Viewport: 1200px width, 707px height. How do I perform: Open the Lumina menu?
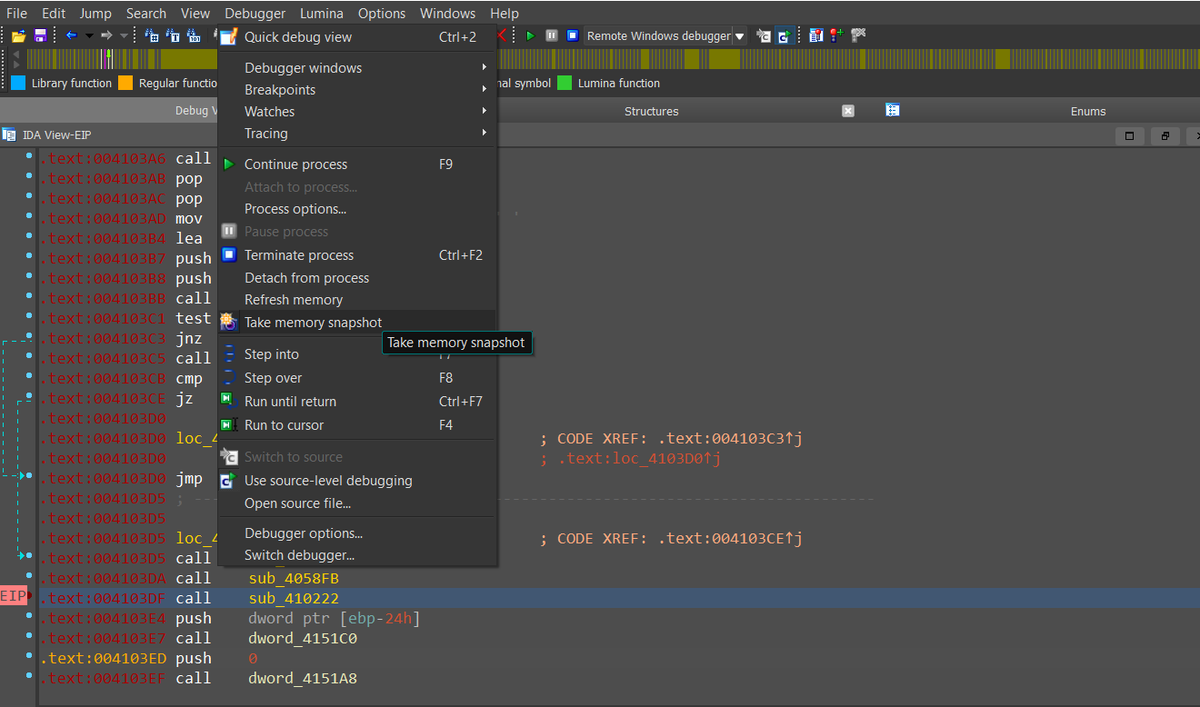pyautogui.click(x=322, y=13)
